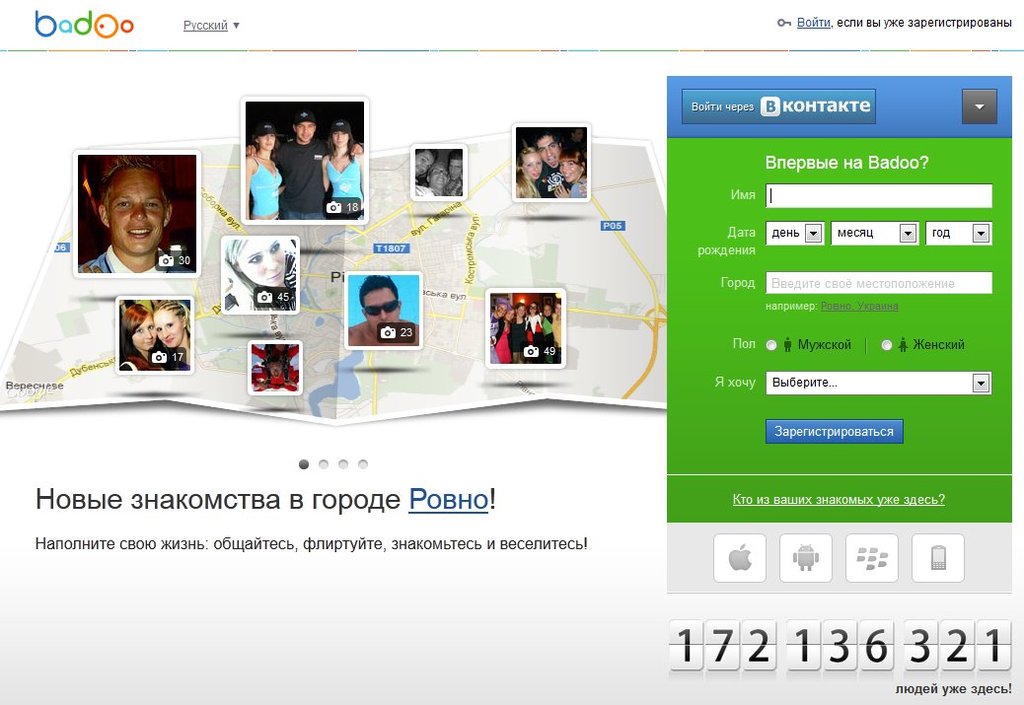Expand the other login options arrow

click(x=979, y=106)
